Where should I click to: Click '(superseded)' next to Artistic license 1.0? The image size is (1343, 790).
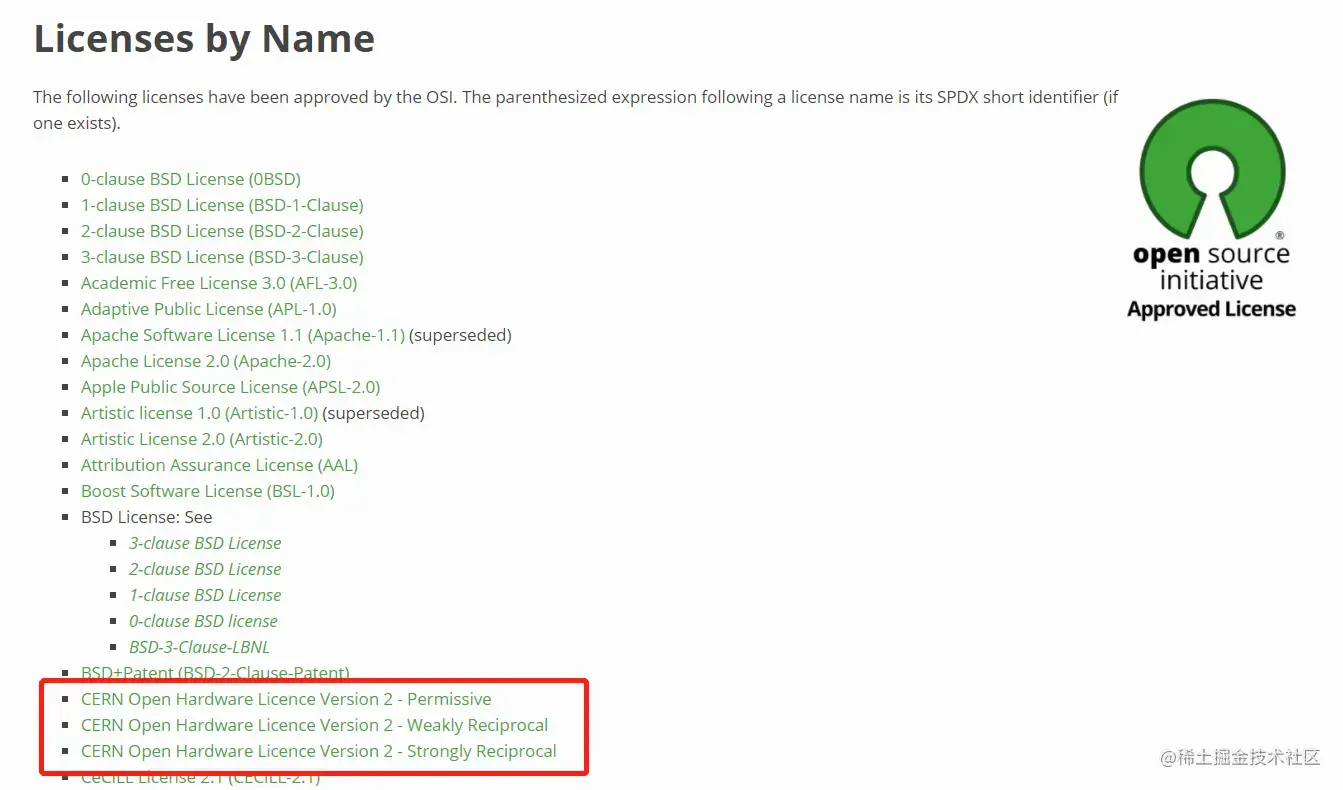click(x=374, y=413)
